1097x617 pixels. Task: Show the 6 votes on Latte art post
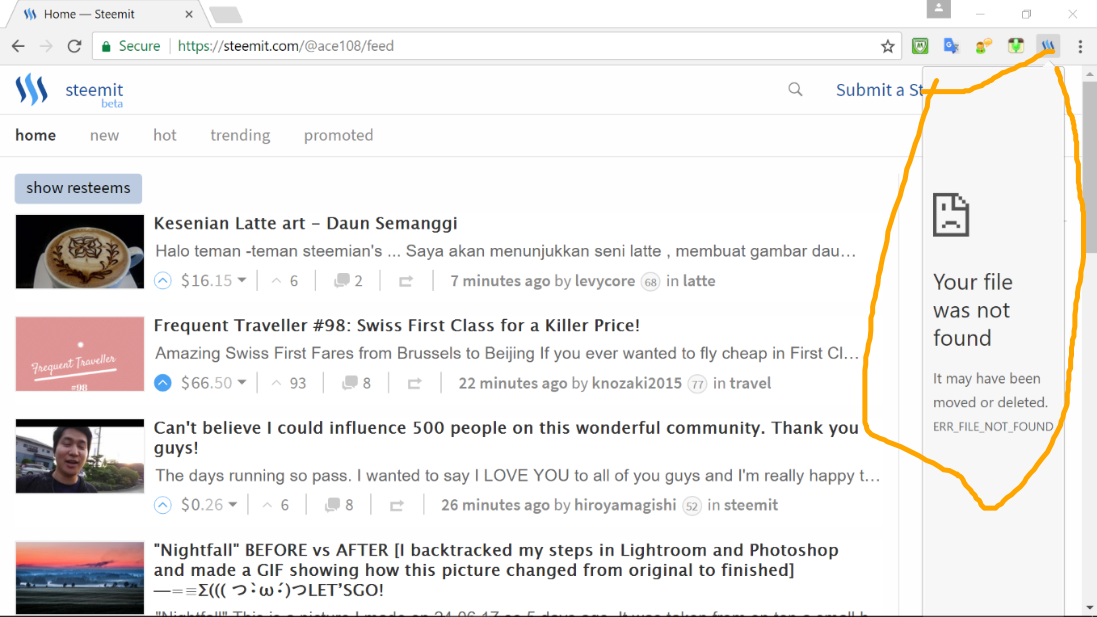[x=285, y=281]
